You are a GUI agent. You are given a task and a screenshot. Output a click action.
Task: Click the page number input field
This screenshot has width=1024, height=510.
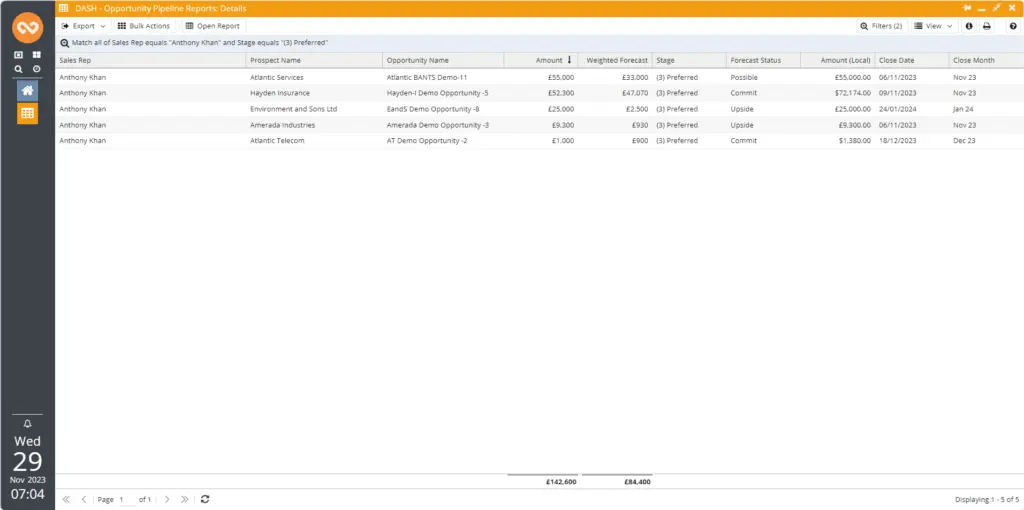pyautogui.click(x=126, y=500)
